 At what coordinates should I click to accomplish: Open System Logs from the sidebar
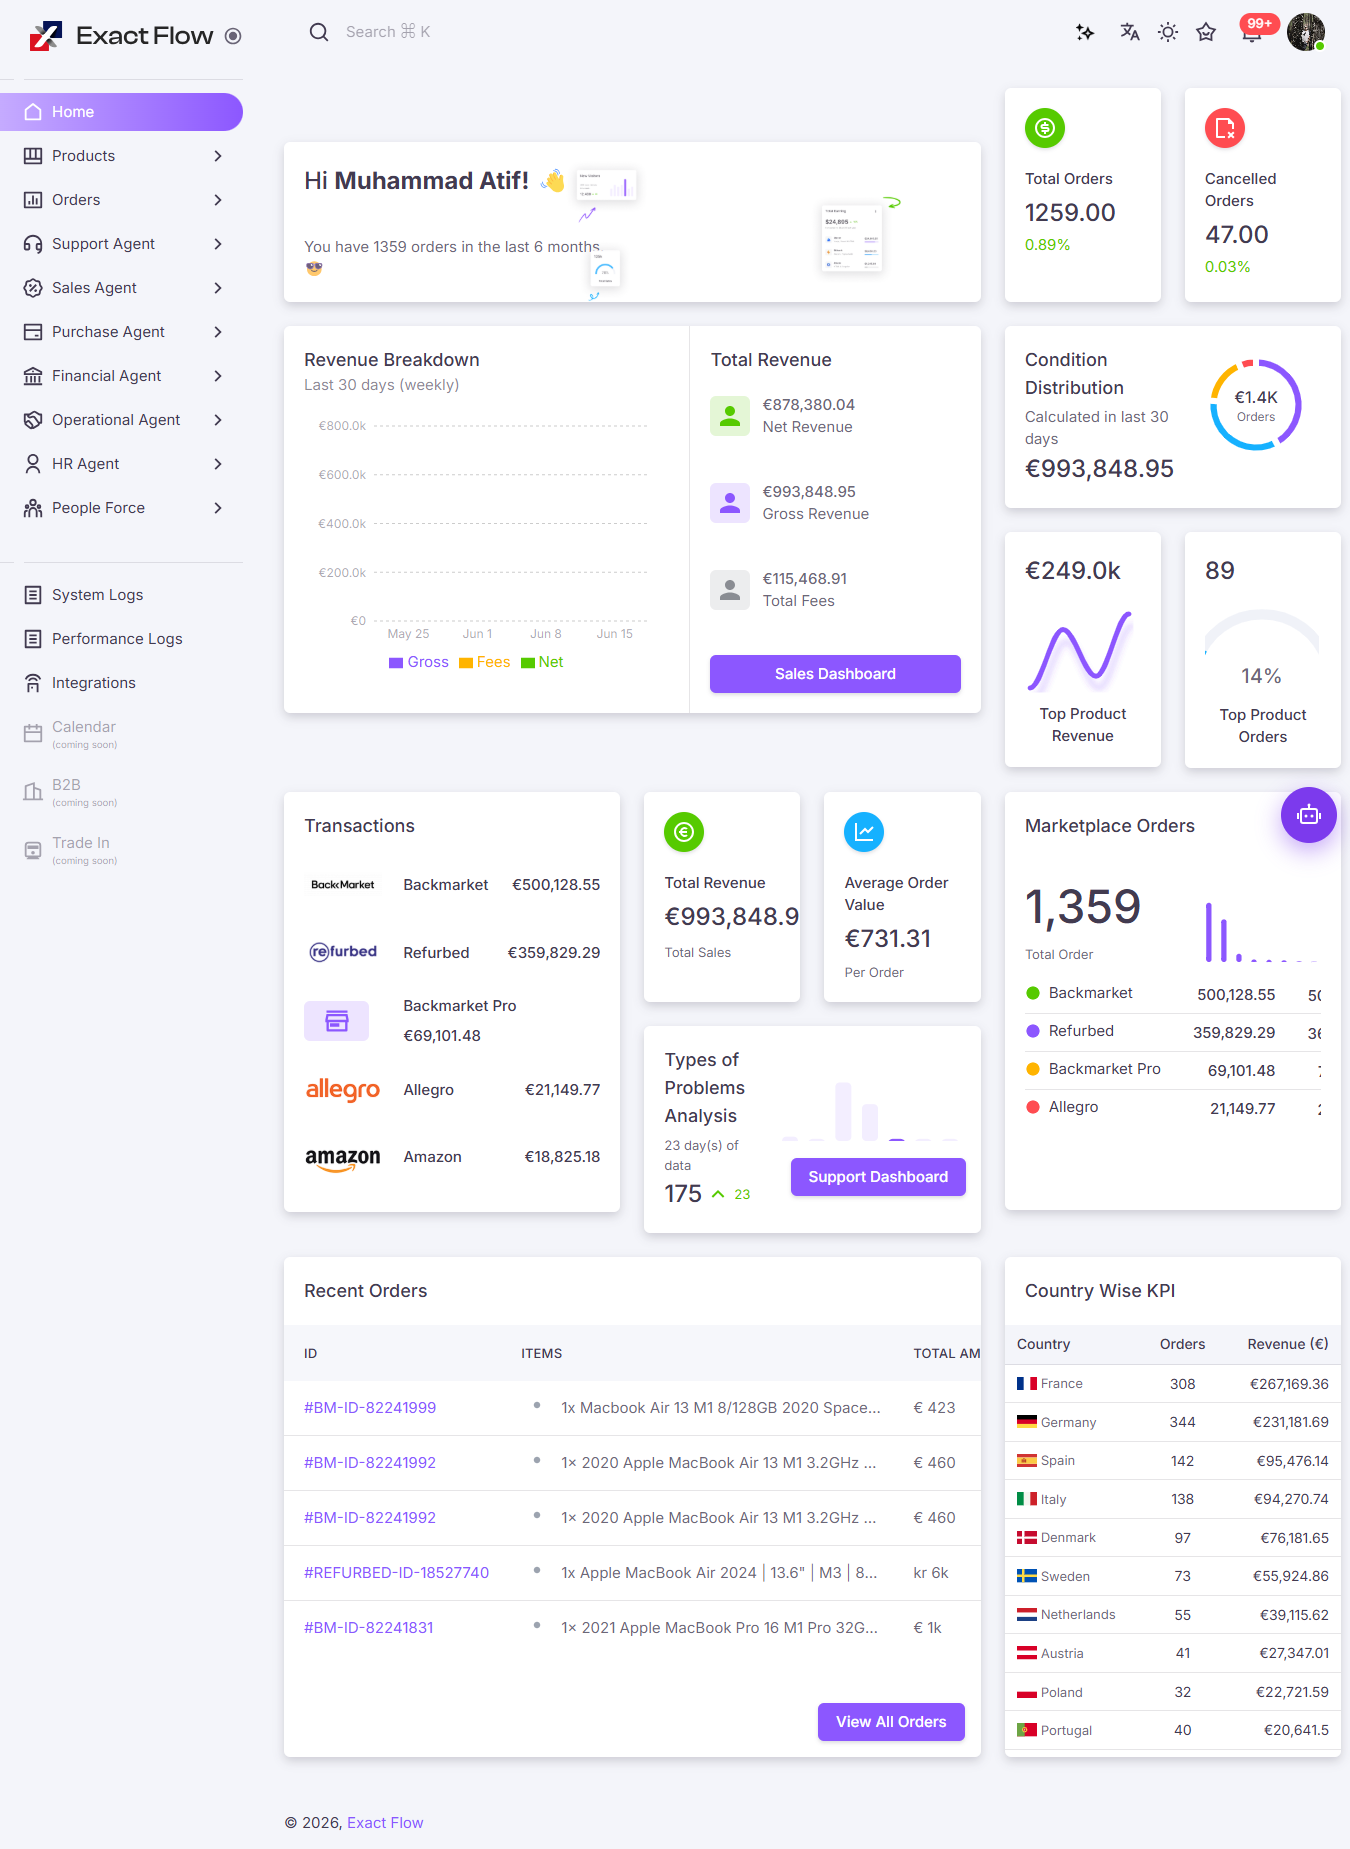coord(121,595)
